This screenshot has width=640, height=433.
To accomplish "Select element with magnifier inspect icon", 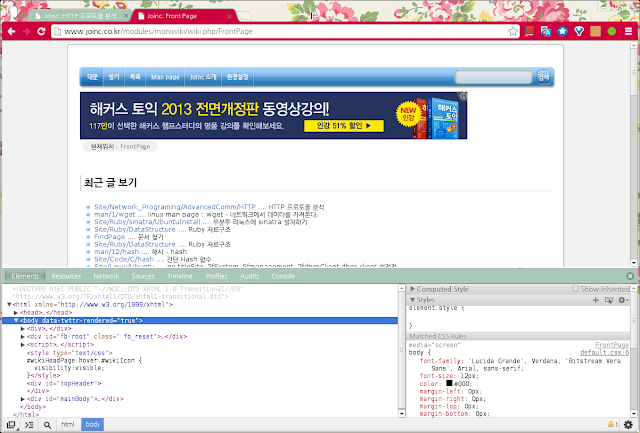I will pyautogui.click(x=47, y=425).
